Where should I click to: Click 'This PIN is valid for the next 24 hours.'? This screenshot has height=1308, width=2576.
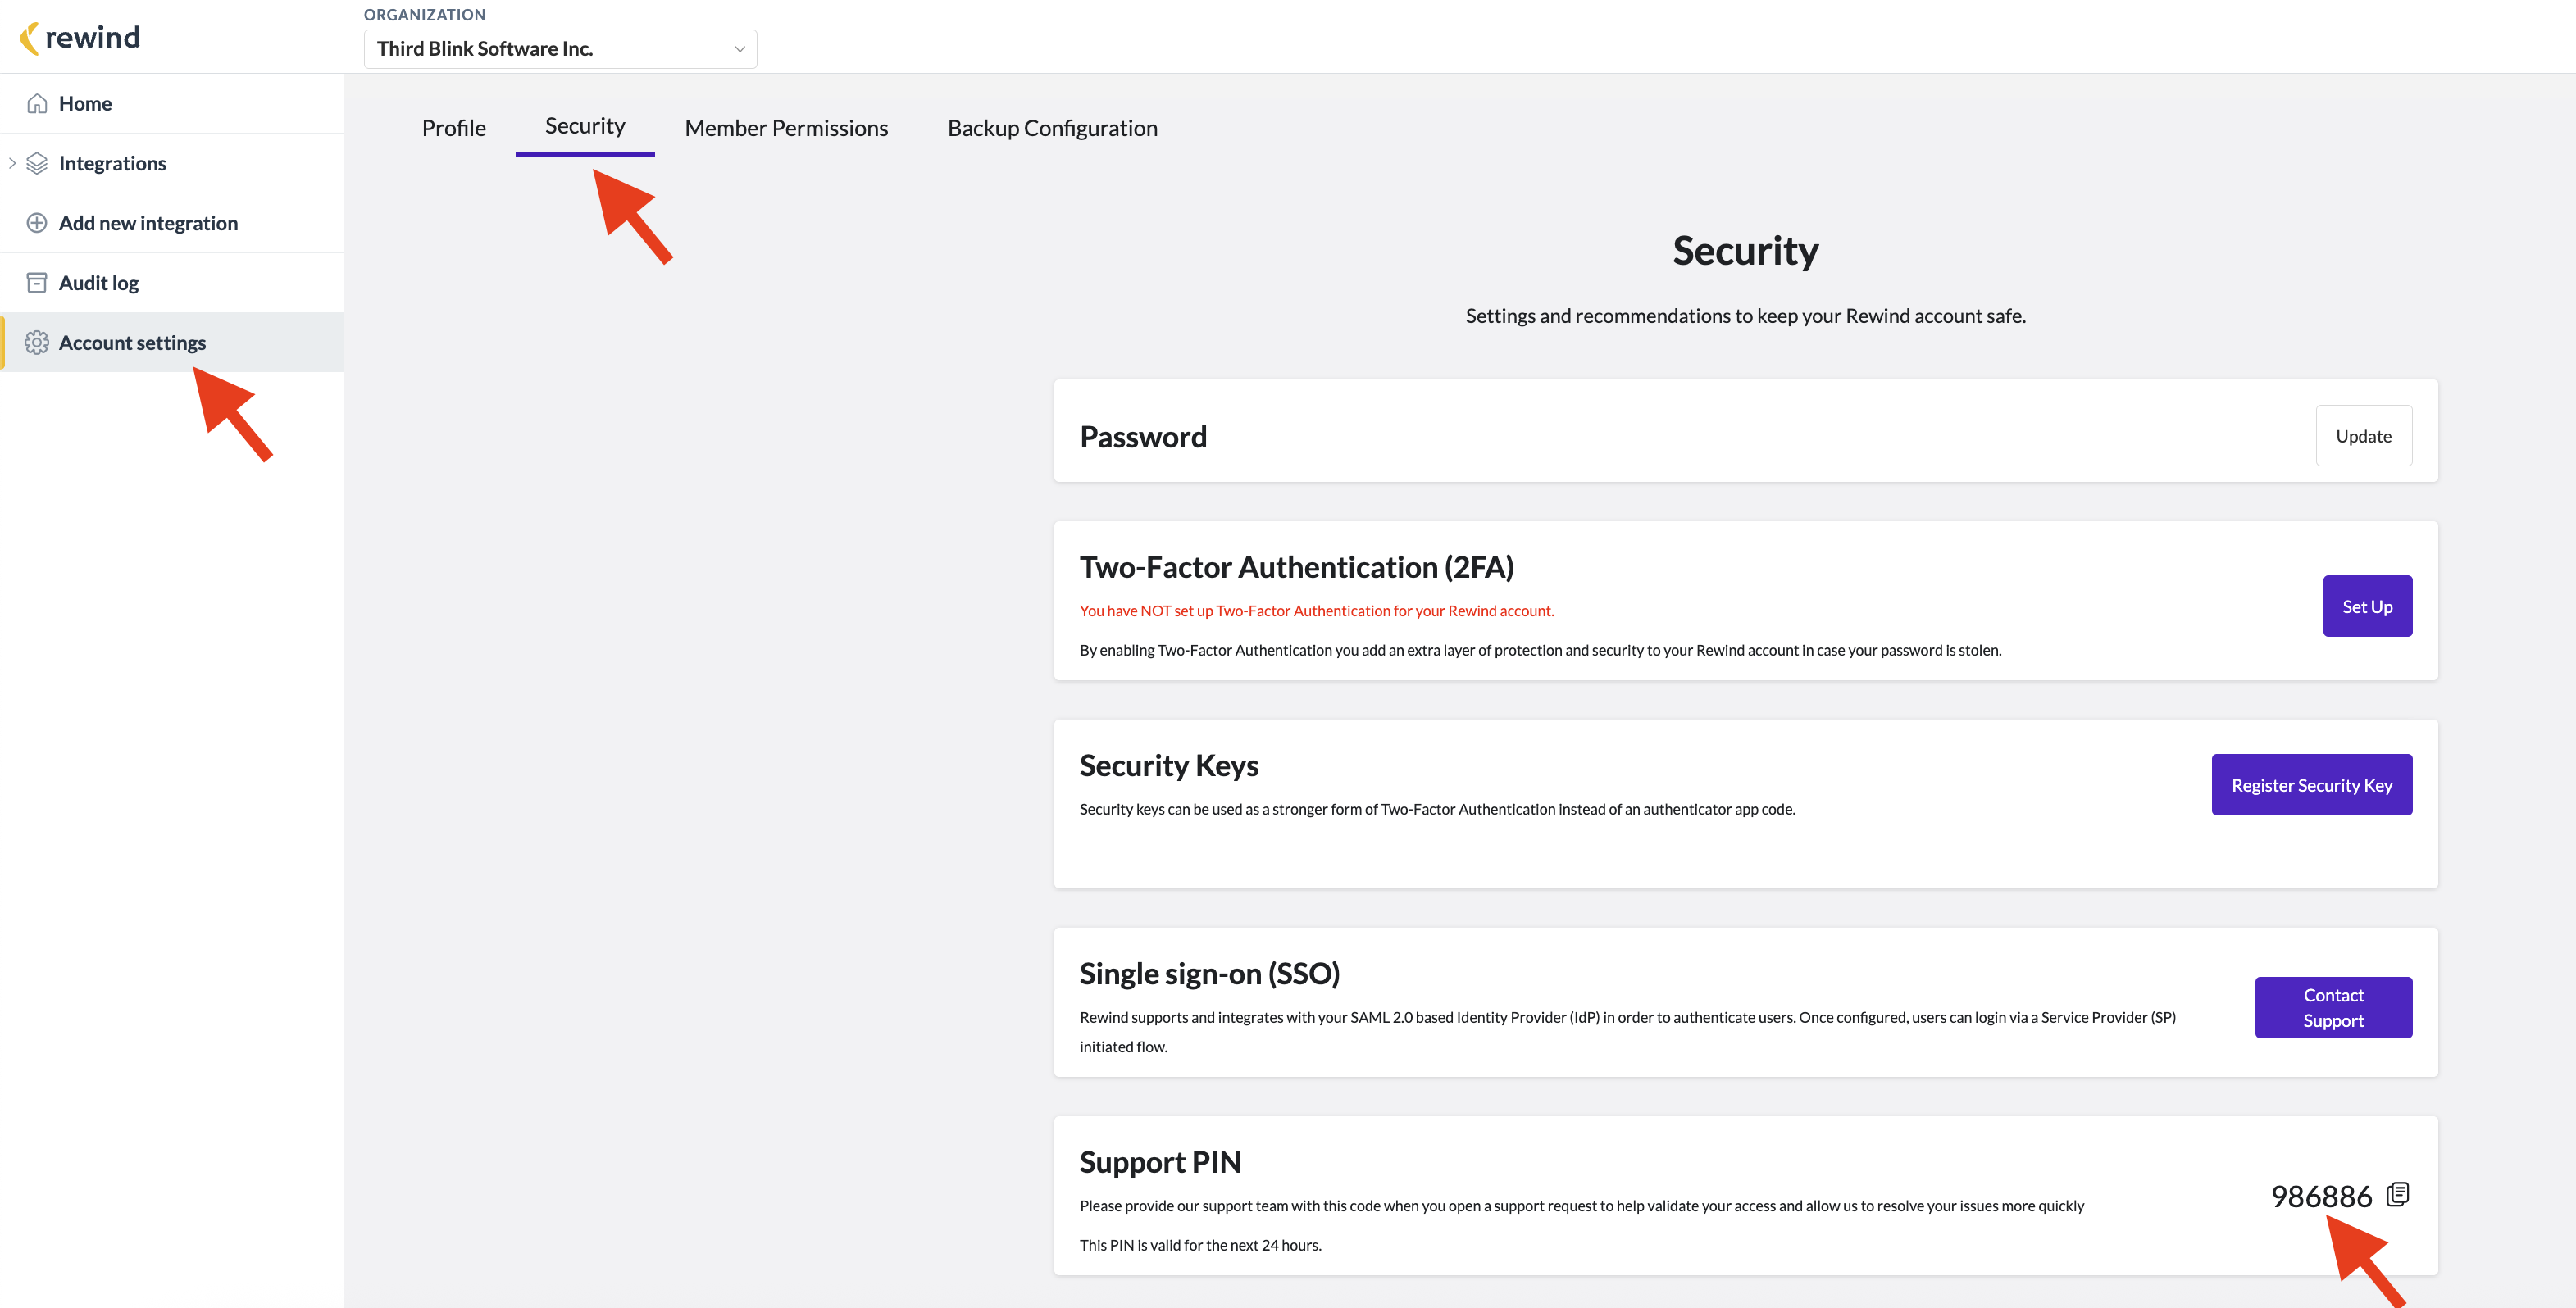[x=1200, y=1245]
